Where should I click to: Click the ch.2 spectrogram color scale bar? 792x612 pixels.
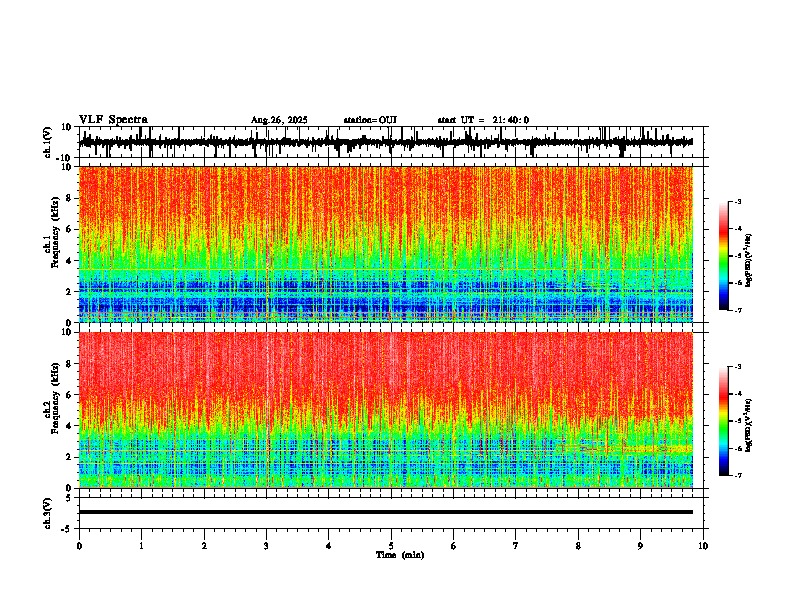click(723, 421)
